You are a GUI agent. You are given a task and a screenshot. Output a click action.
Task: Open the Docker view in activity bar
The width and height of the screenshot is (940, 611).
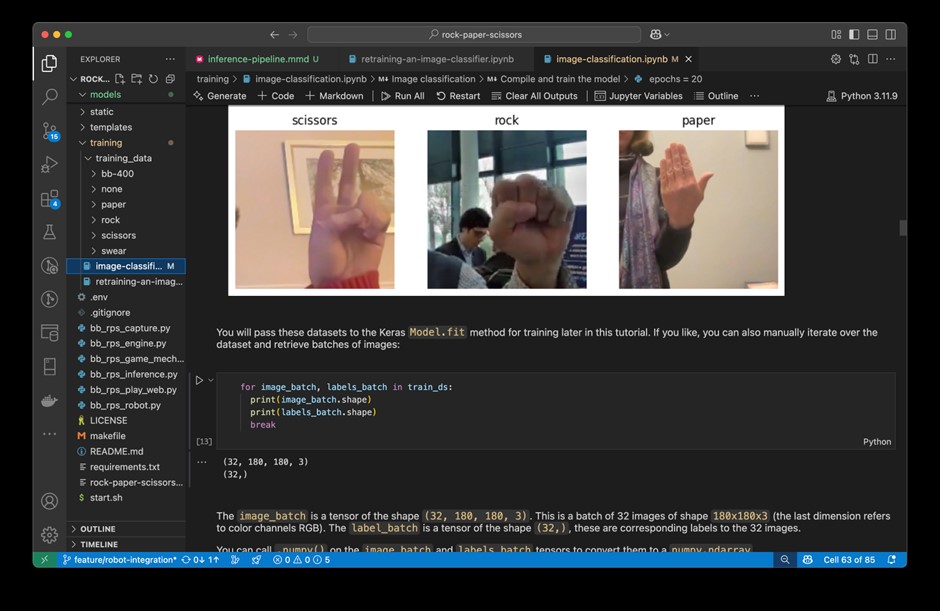coord(49,401)
